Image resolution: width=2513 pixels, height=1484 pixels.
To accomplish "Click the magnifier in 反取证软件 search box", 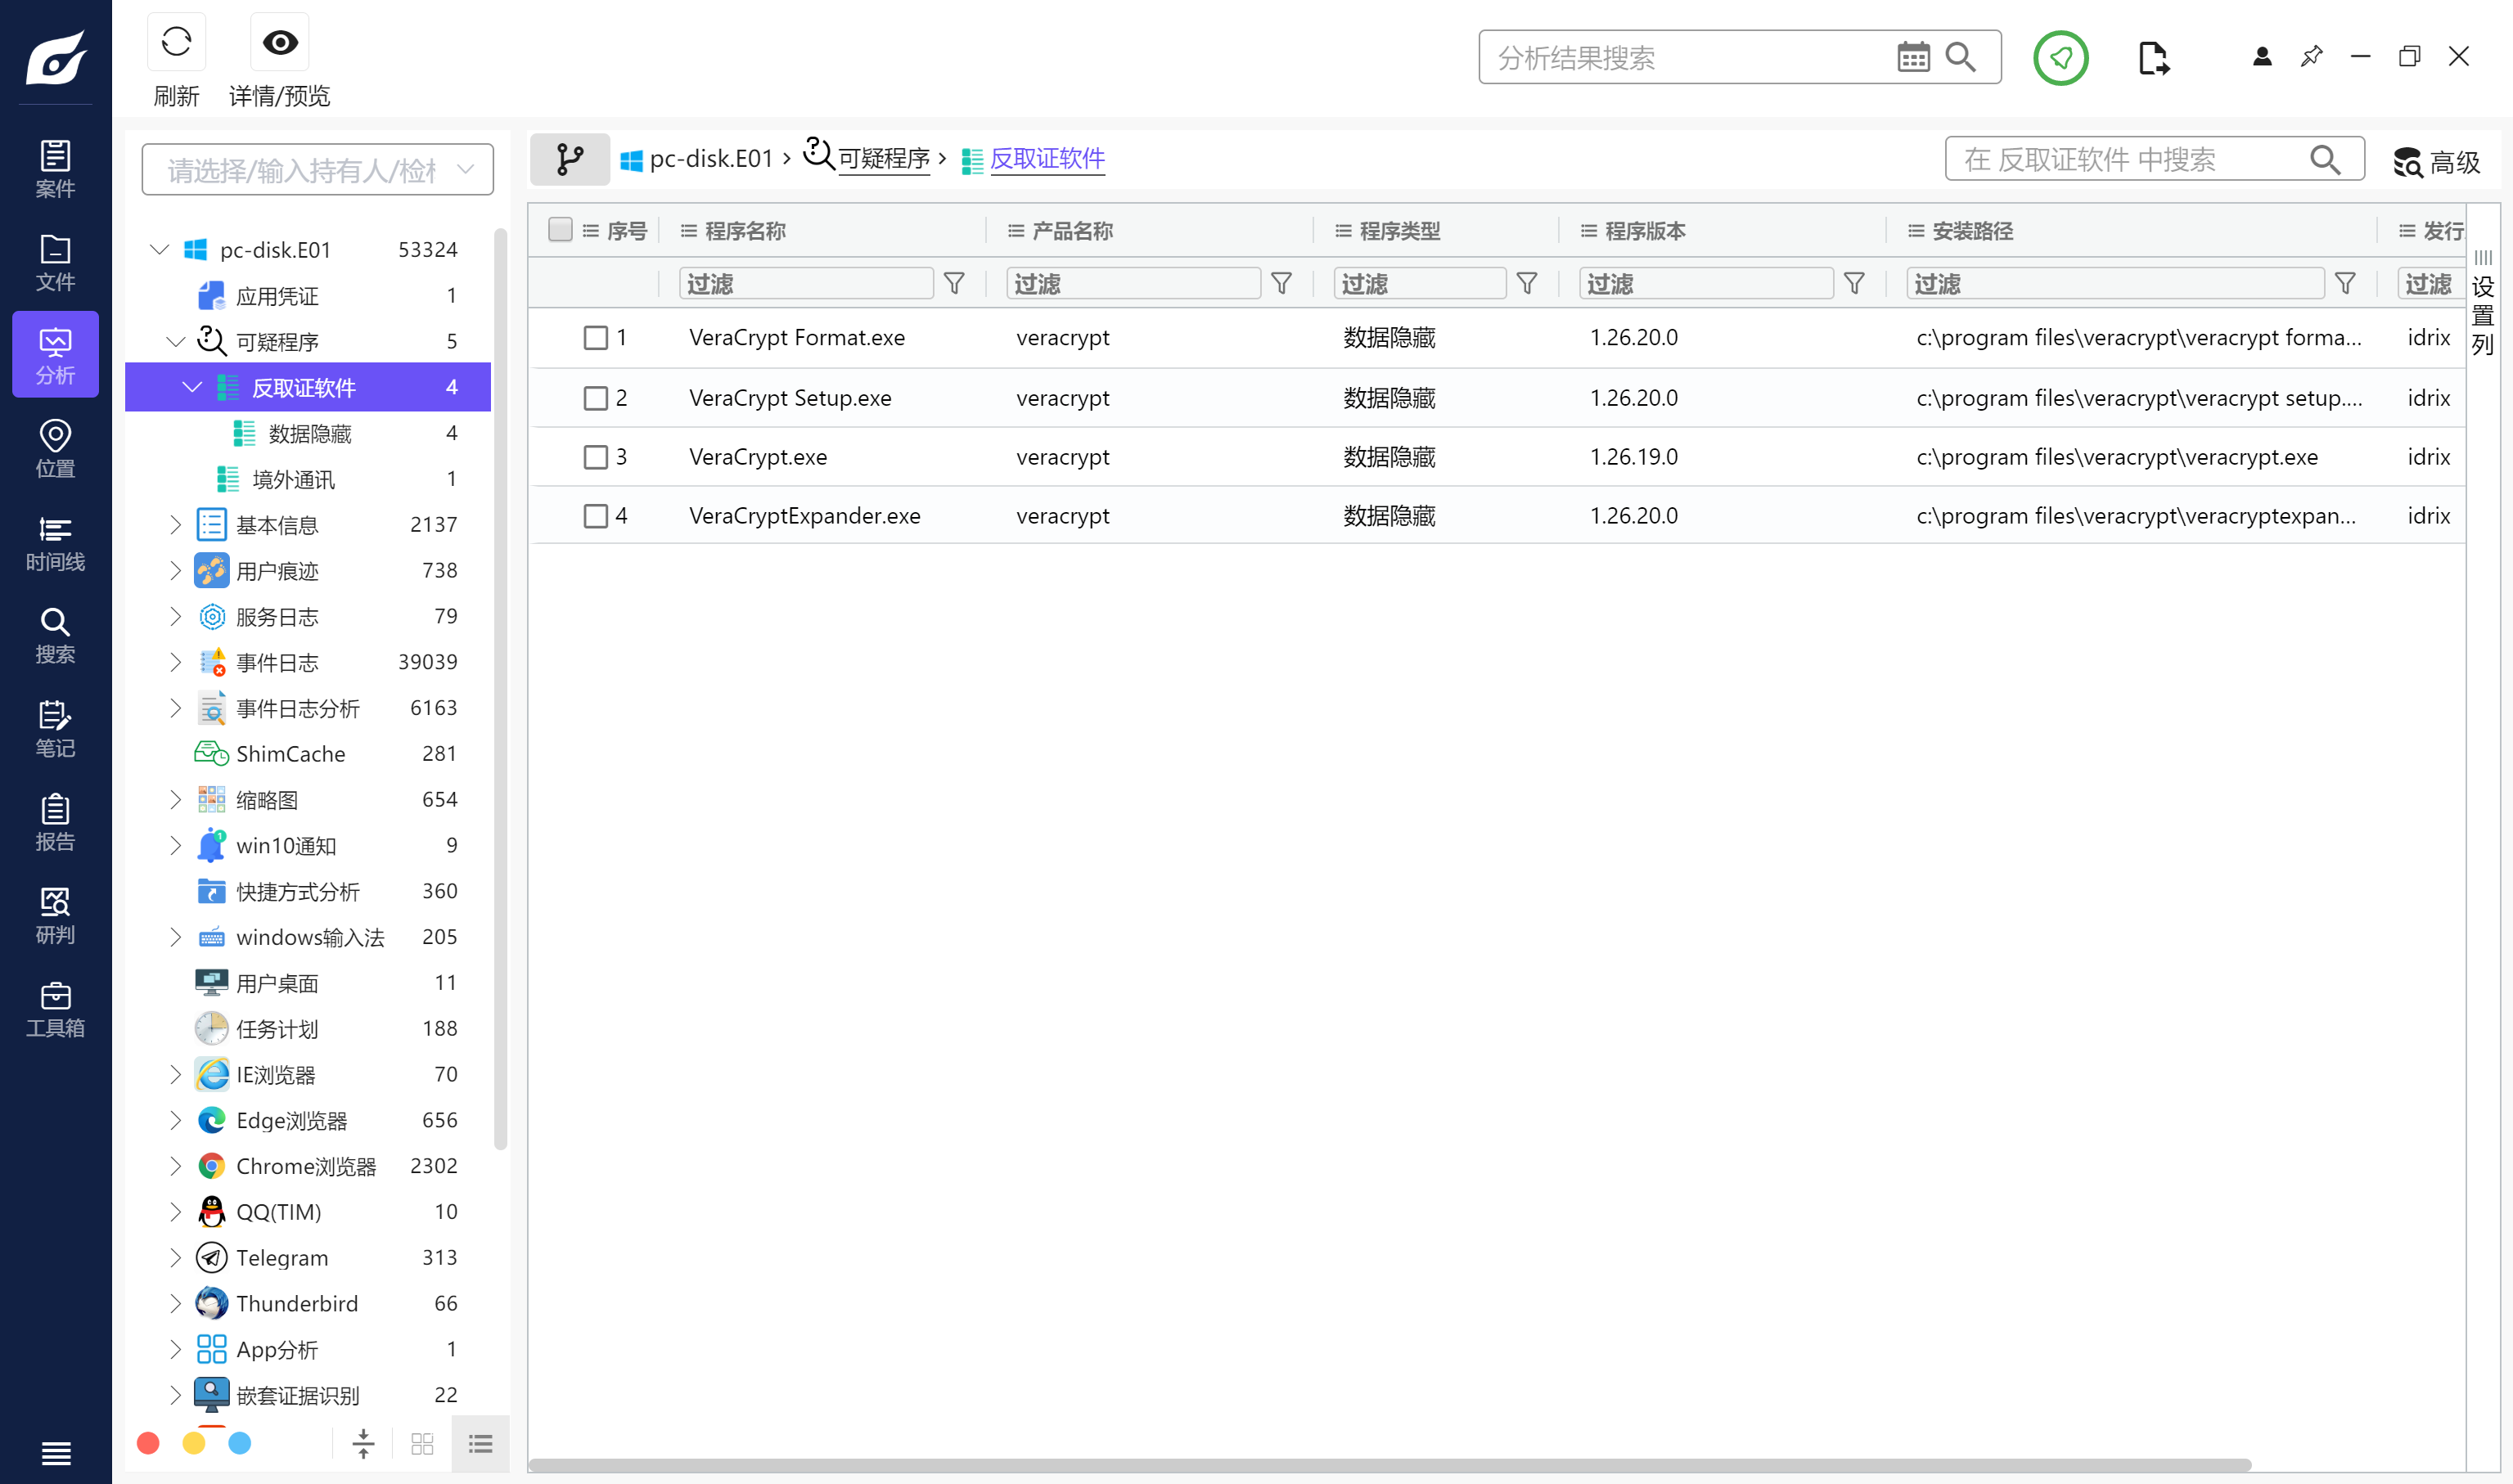I will pos(2326,159).
